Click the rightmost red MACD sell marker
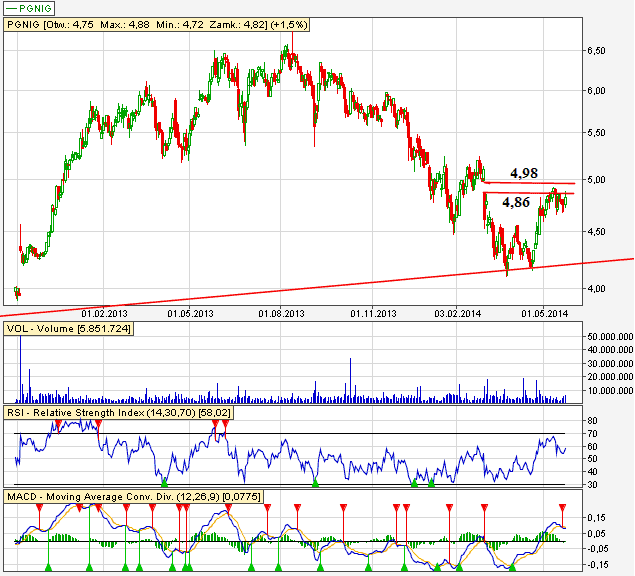 562,509
